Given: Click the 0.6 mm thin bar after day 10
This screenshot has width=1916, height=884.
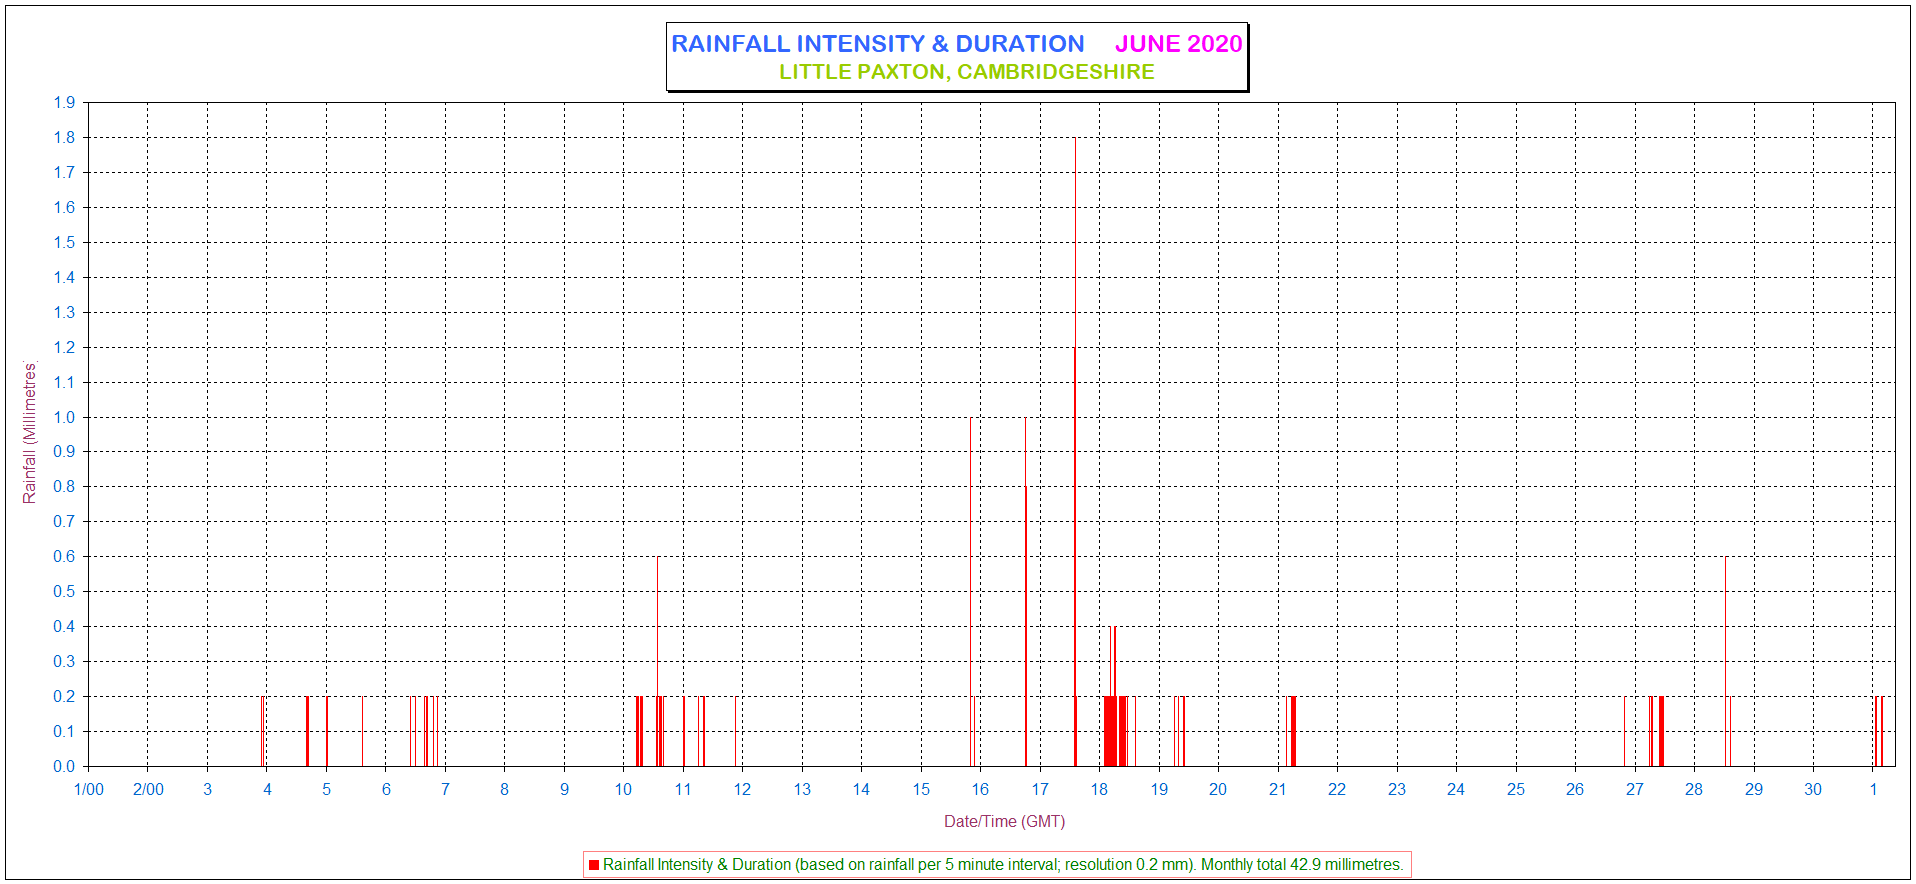Looking at the screenshot, I should (657, 661).
